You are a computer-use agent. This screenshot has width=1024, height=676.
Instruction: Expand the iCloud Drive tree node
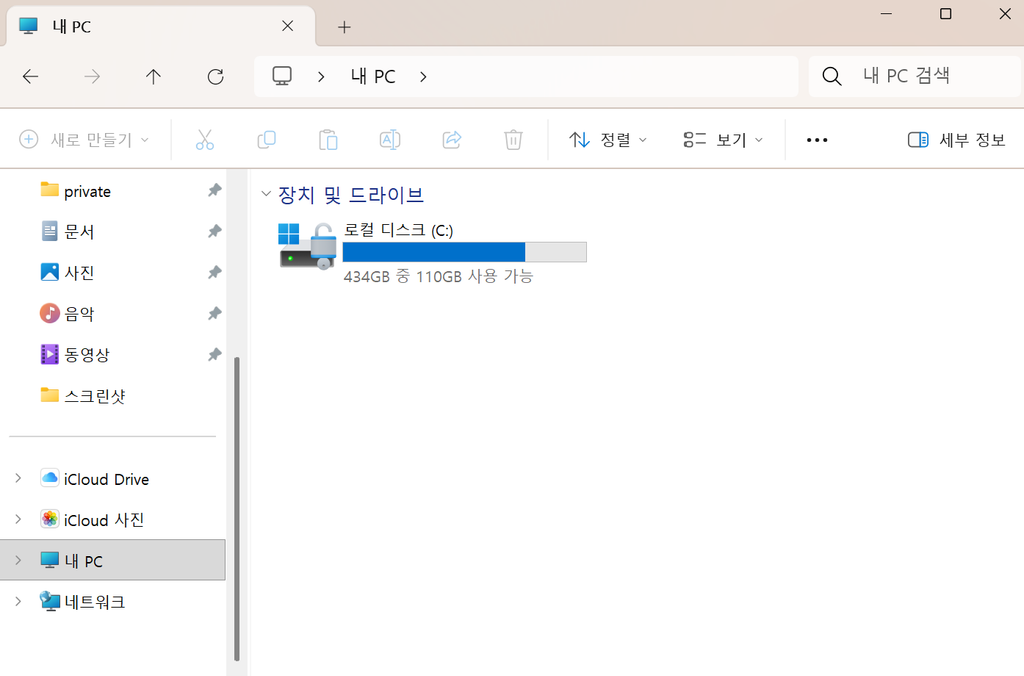[x=18, y=478]
